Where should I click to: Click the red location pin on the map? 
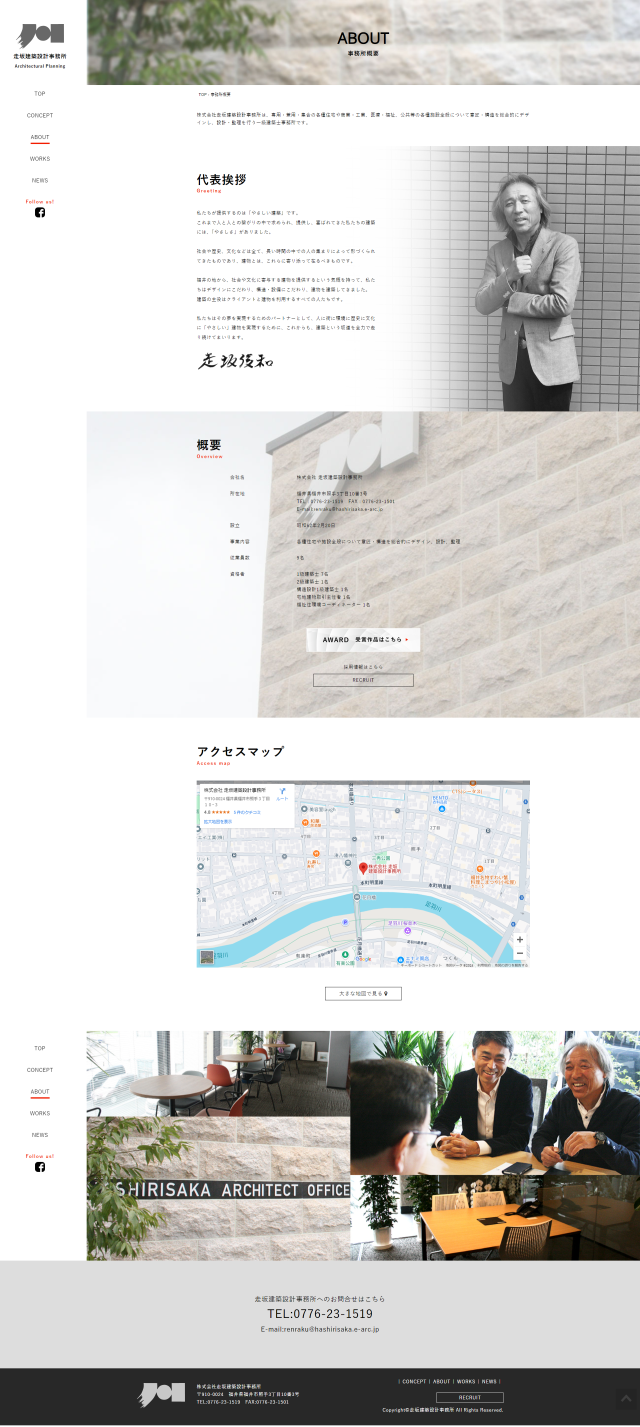pyautogui.click(x=364, y=868)
